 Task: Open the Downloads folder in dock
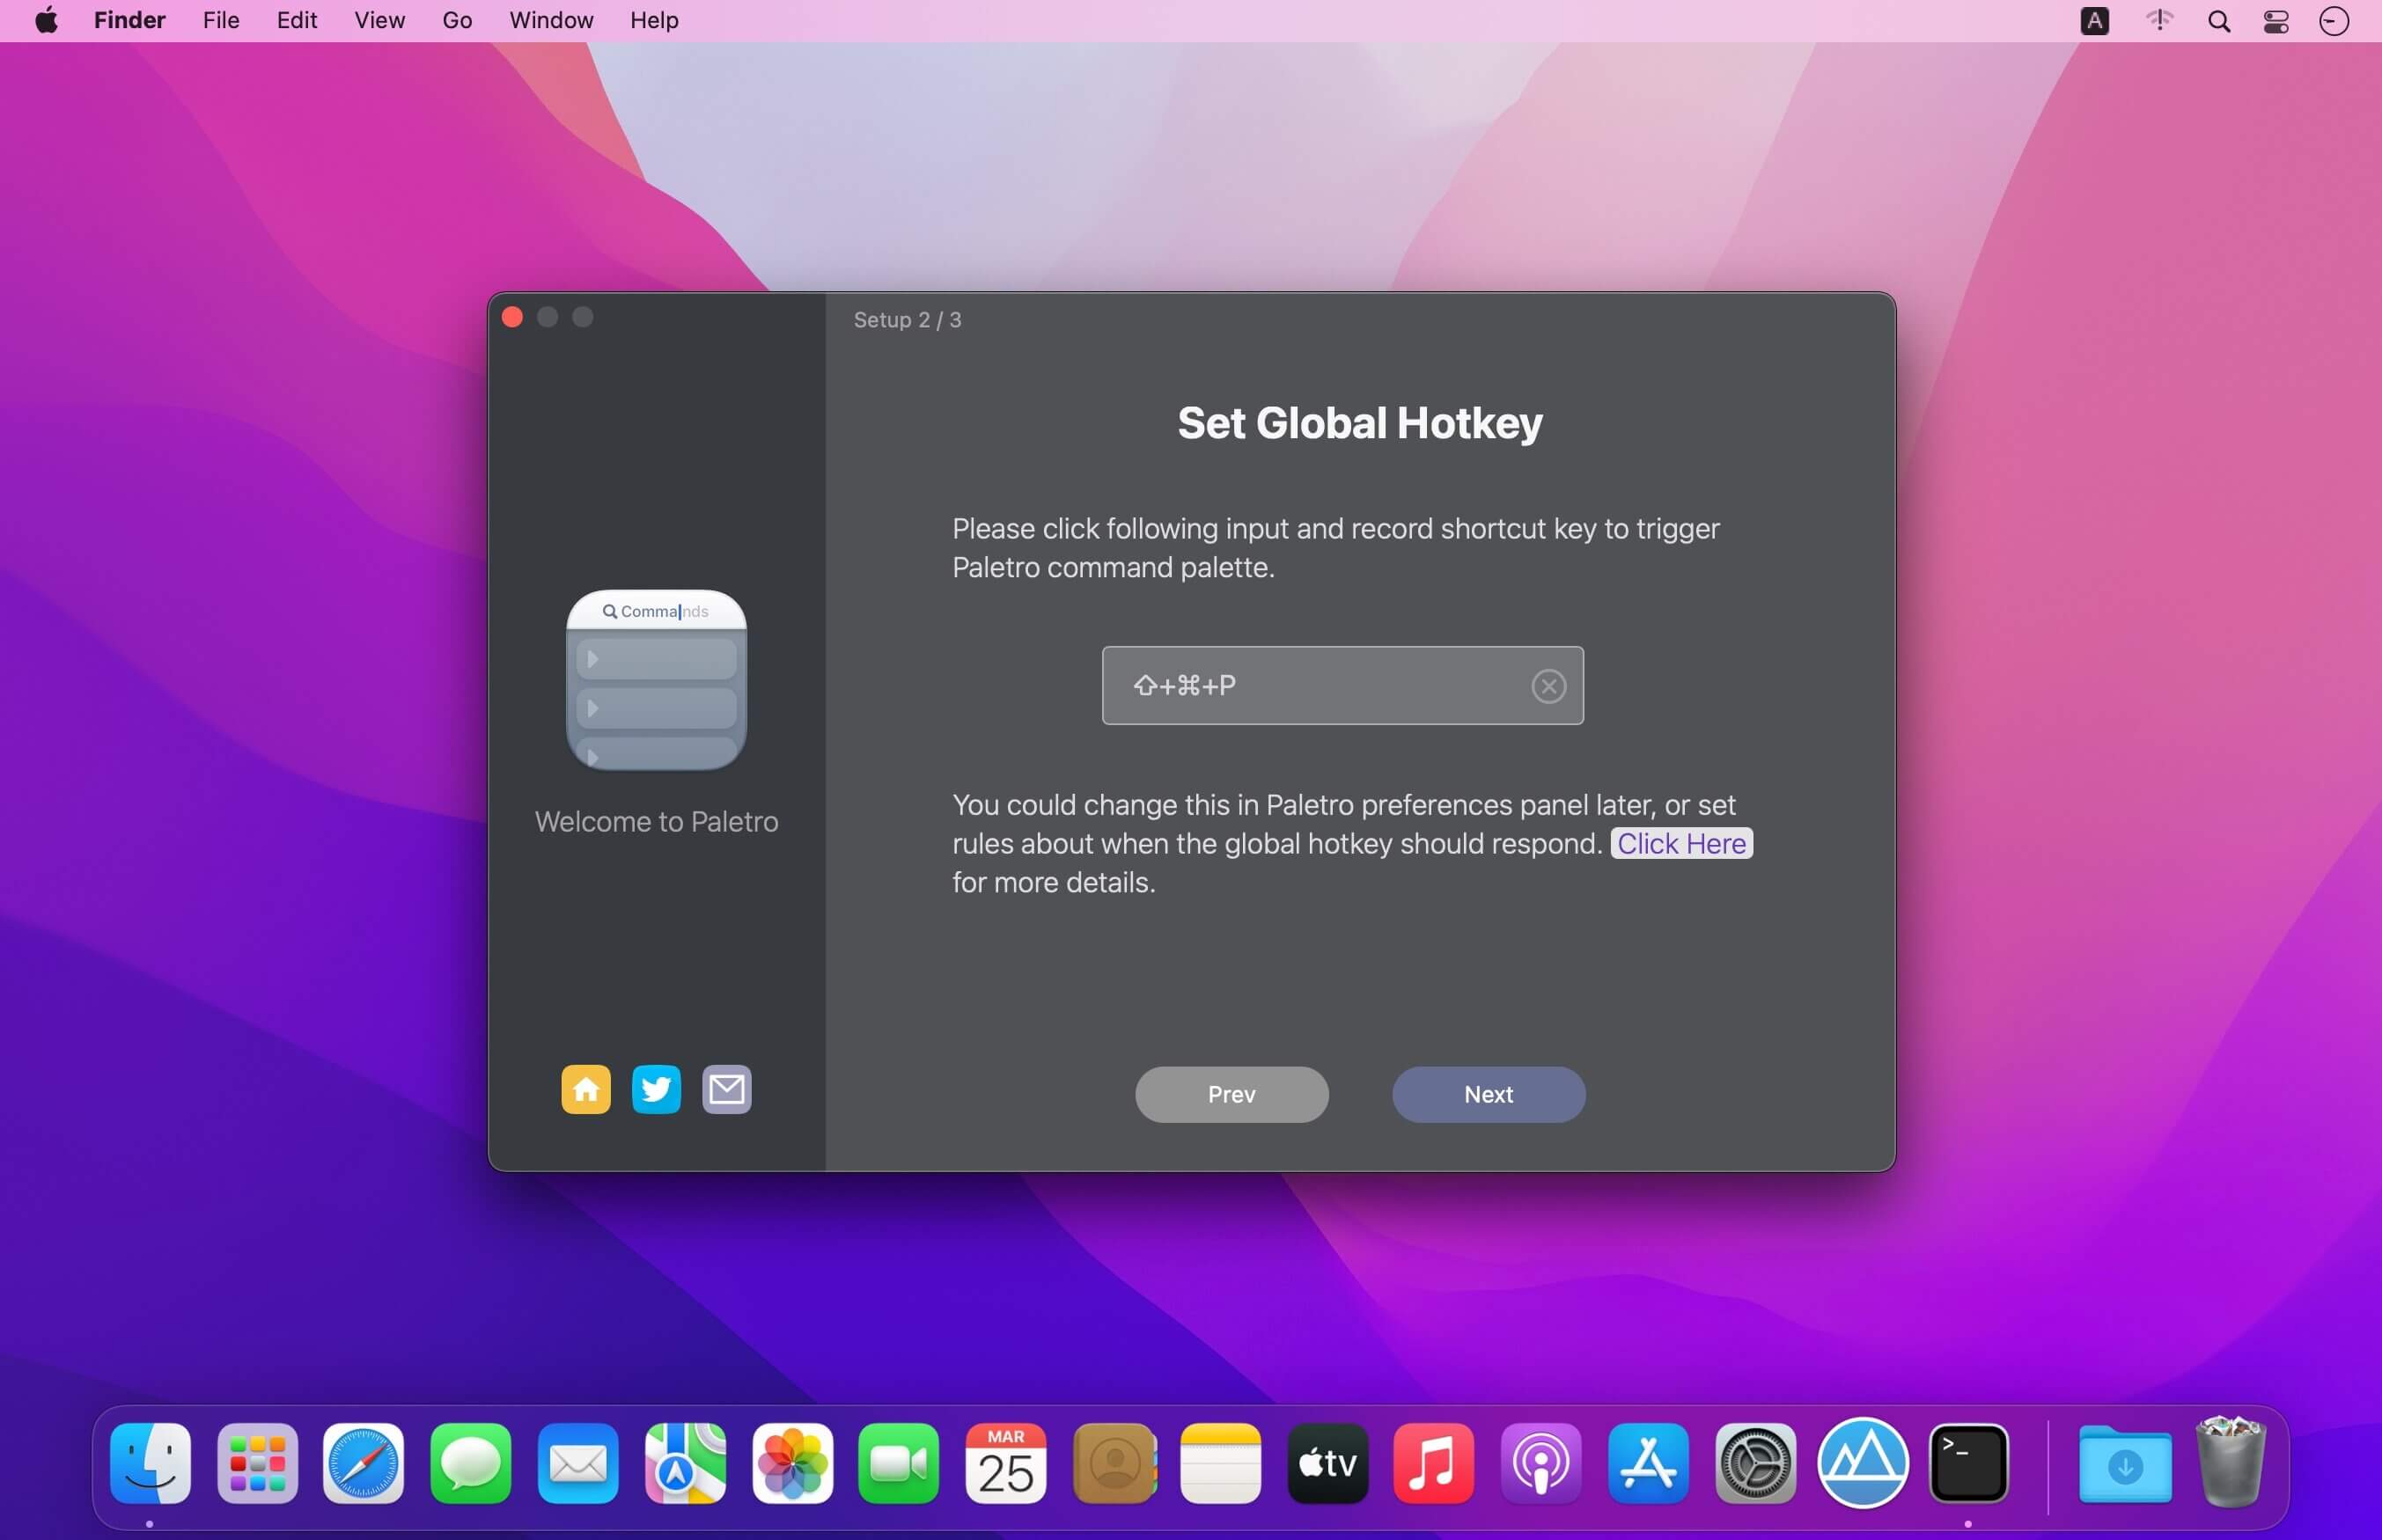click(2124, 1464)
